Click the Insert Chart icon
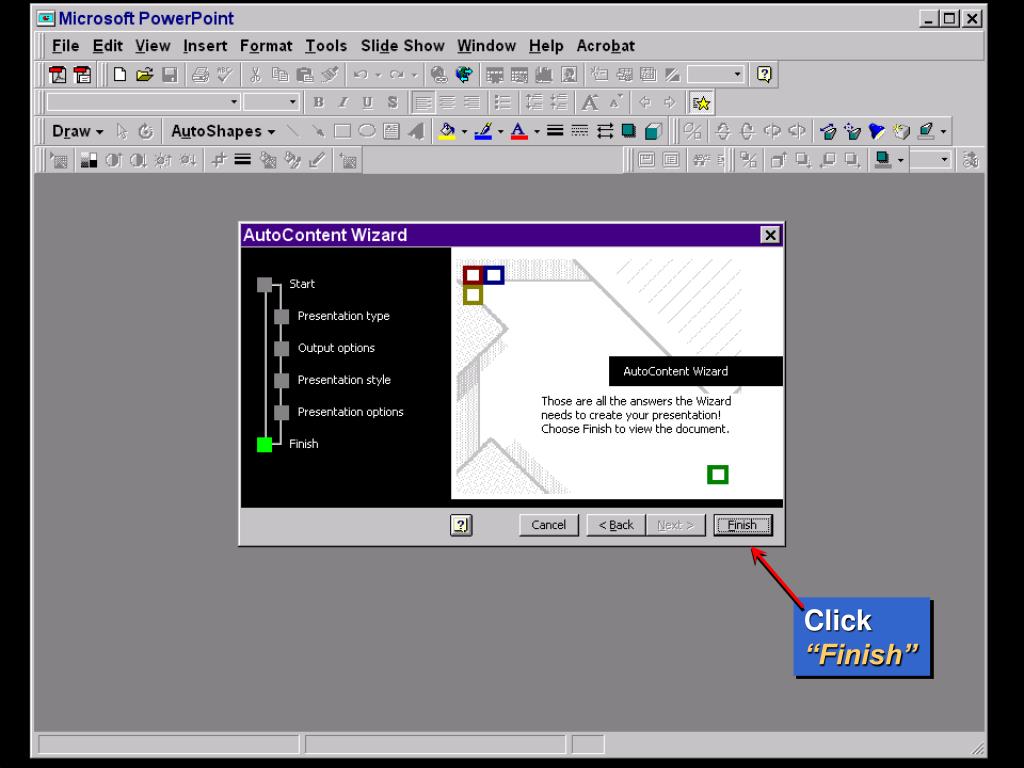This screenshot has width=1024, height=768. click(x=543, y=74)
